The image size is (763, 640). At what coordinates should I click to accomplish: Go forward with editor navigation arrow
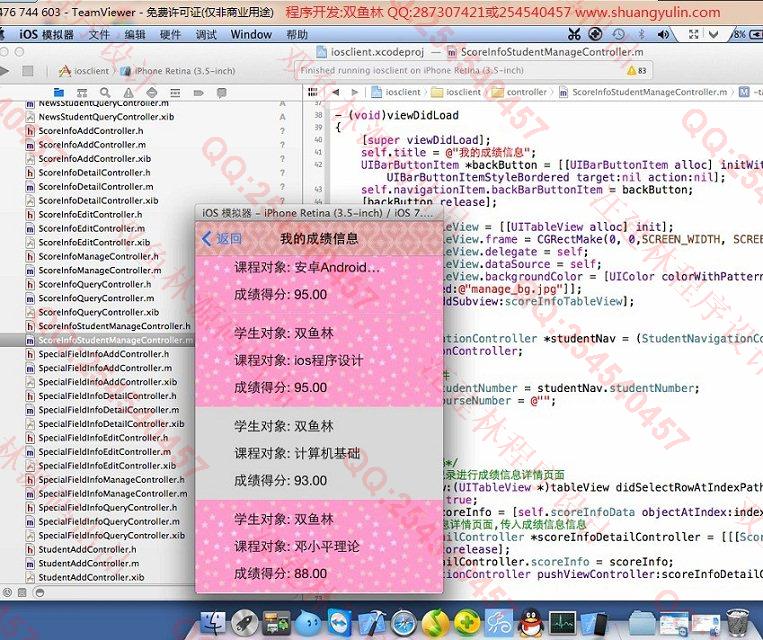point(355,92)
